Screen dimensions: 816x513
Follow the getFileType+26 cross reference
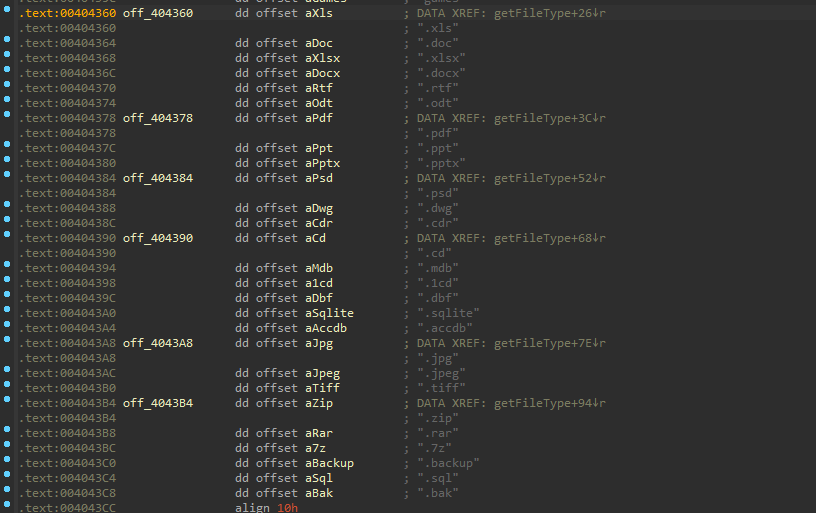550,13
